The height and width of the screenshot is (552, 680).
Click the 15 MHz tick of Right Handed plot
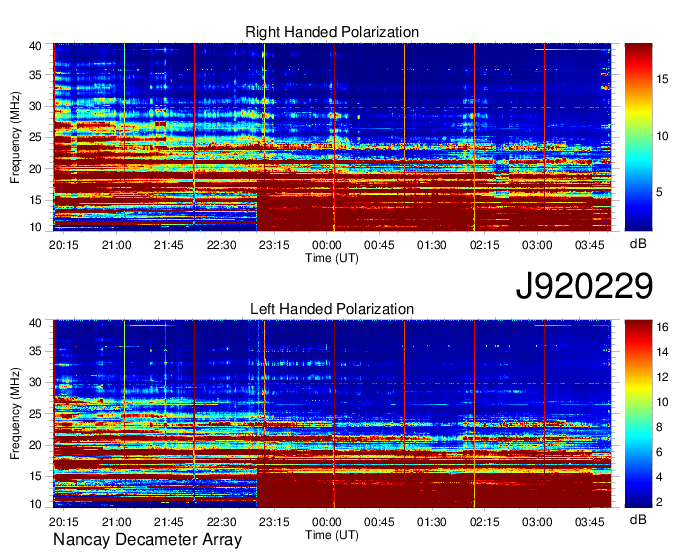point(35,200)
